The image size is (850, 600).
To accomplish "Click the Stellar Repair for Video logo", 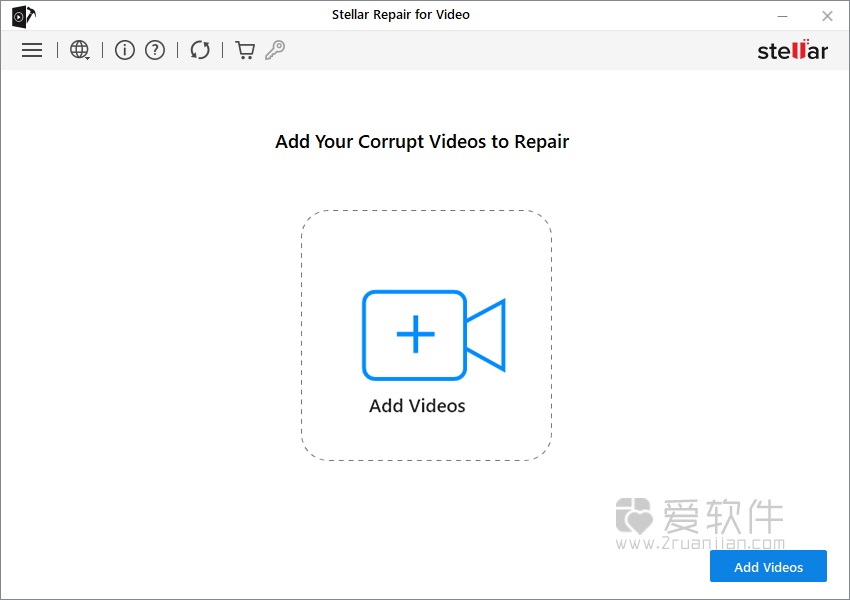I will click(20, 15).
